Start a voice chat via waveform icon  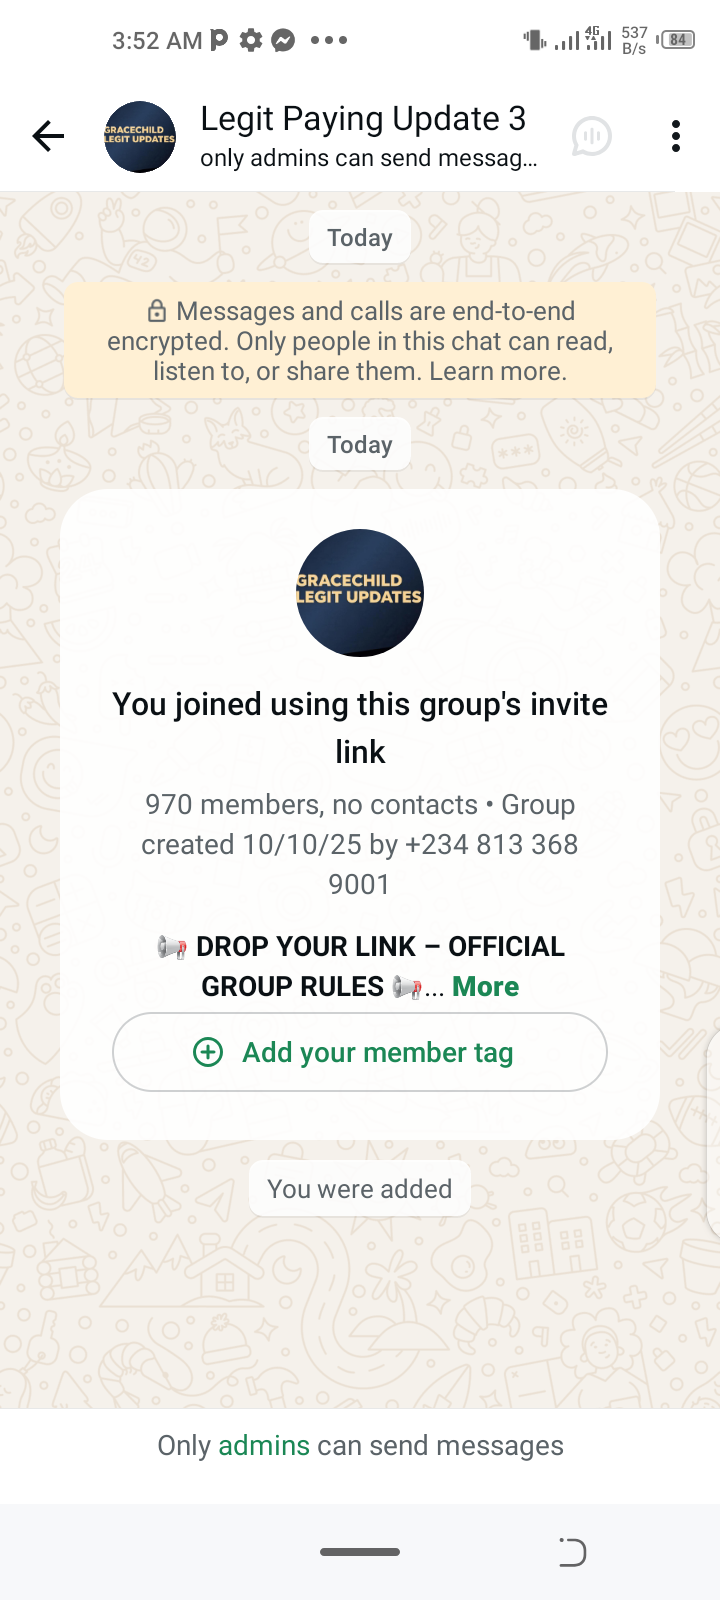591,136
